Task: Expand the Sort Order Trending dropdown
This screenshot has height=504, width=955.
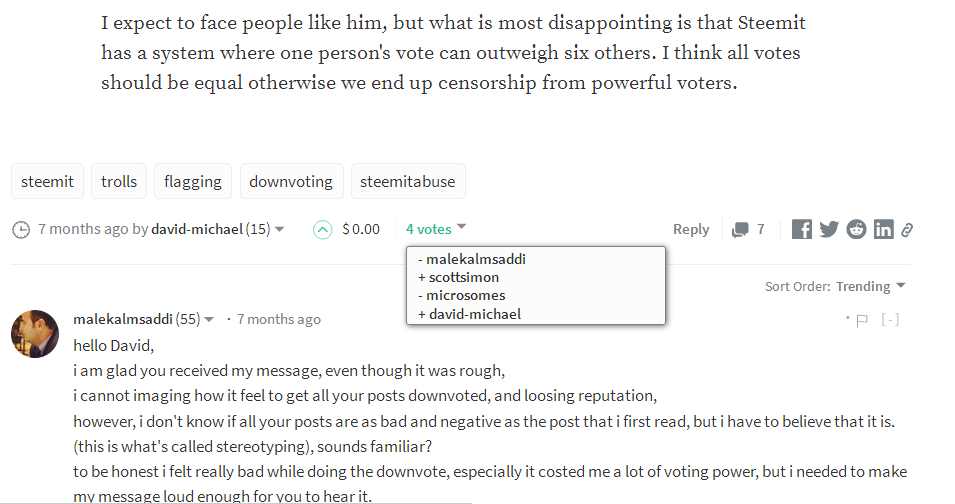Action: pyautogui.click(x=870, y=286)
